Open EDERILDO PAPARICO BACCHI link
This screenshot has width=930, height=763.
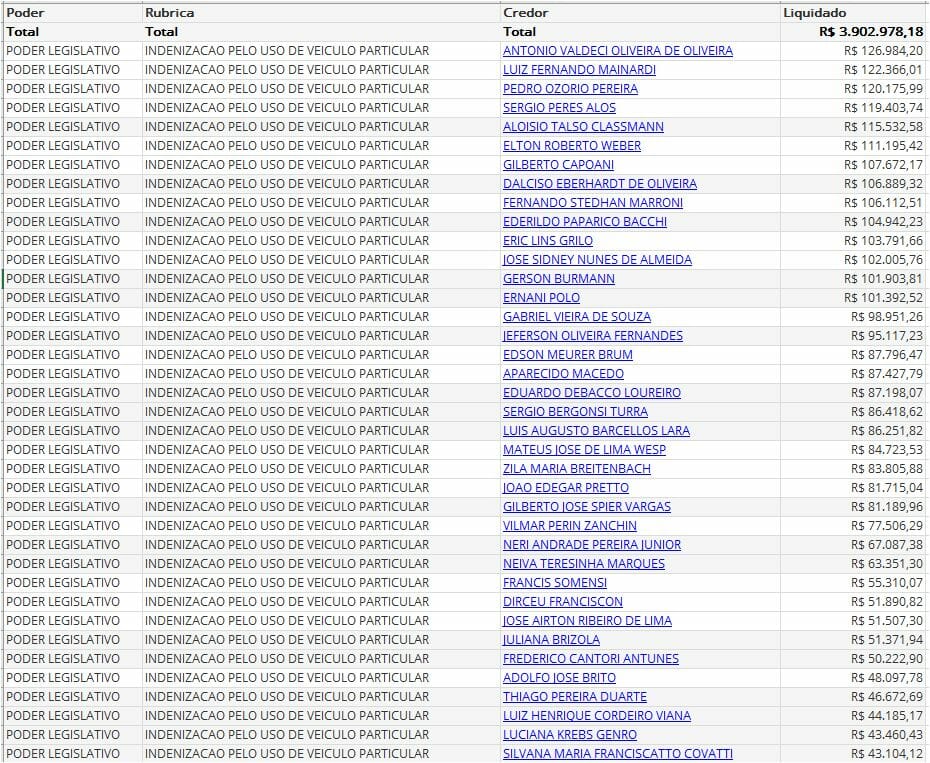click(x=585, y=222)
